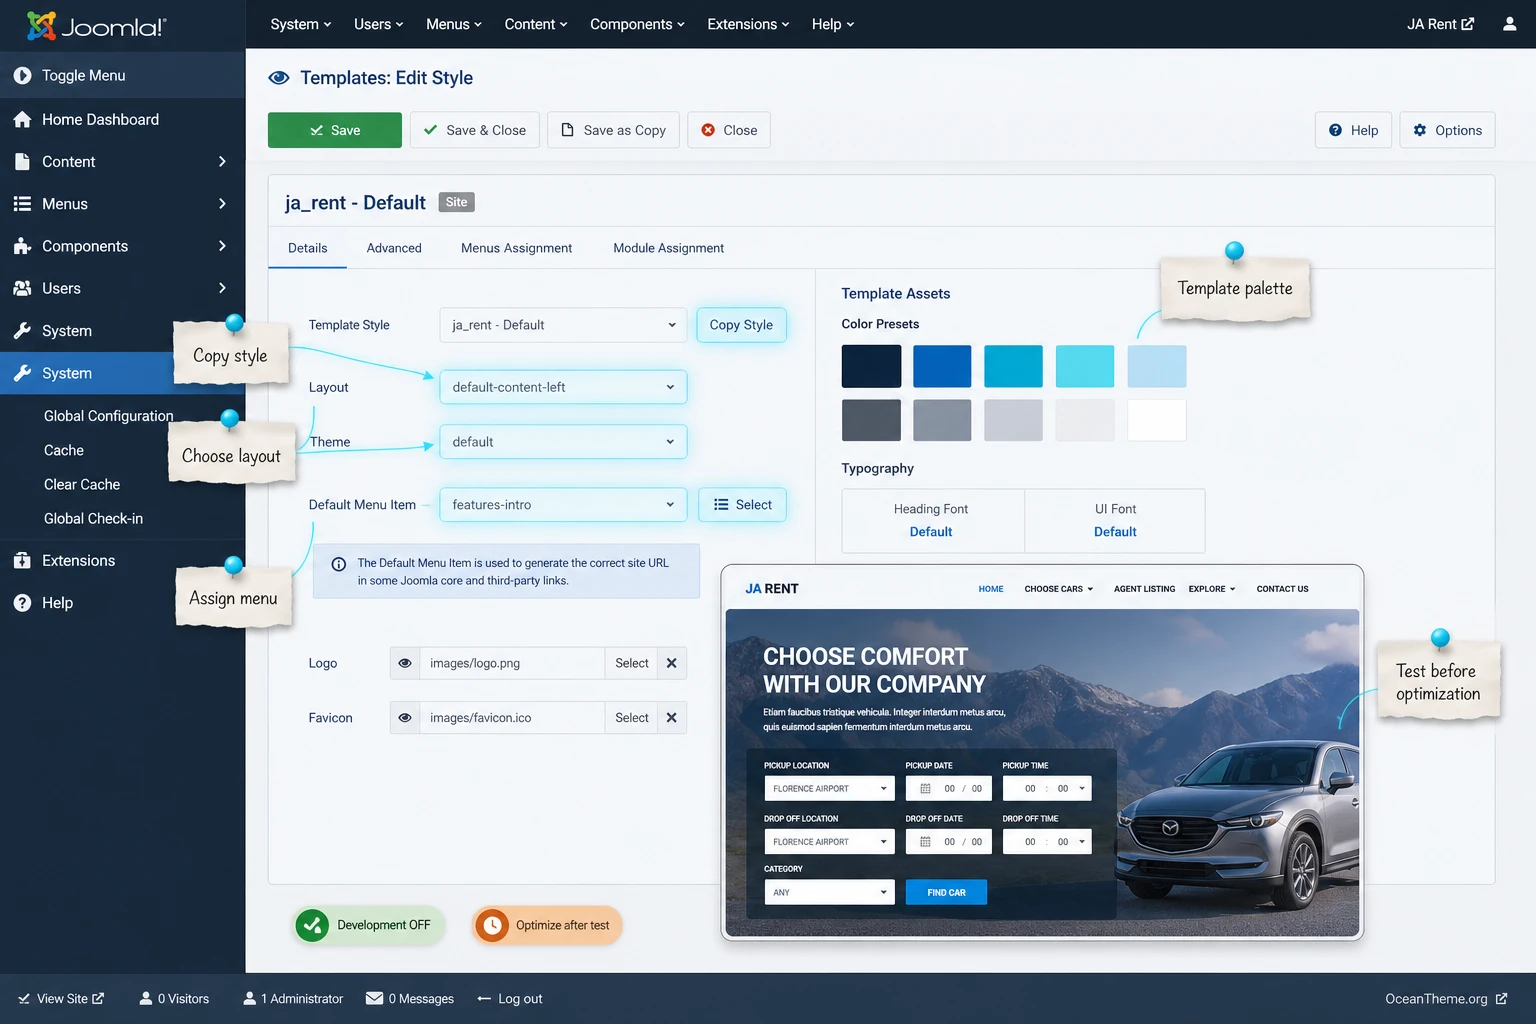Open the toolbar Help button
The width and height of the screenshot is (1536, 1024).
[1353, 130]
